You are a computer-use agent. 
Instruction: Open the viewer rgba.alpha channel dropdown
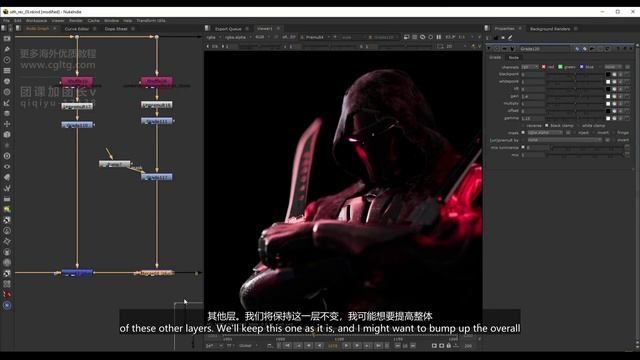coord(238,37)
